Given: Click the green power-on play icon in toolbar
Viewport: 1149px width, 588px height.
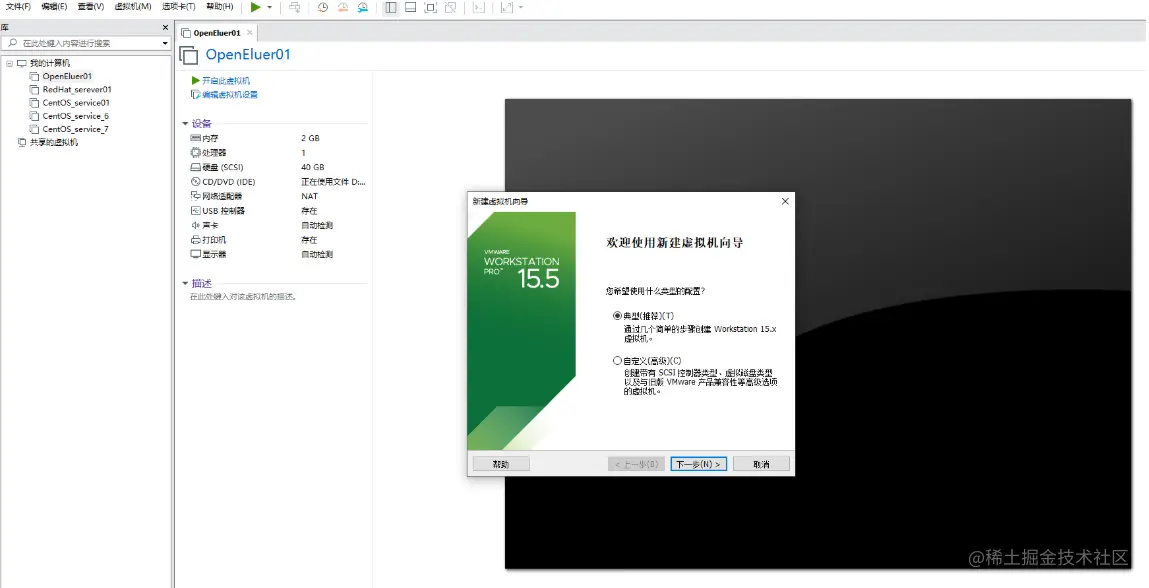Looking at the screenshot, I should 255,7.
